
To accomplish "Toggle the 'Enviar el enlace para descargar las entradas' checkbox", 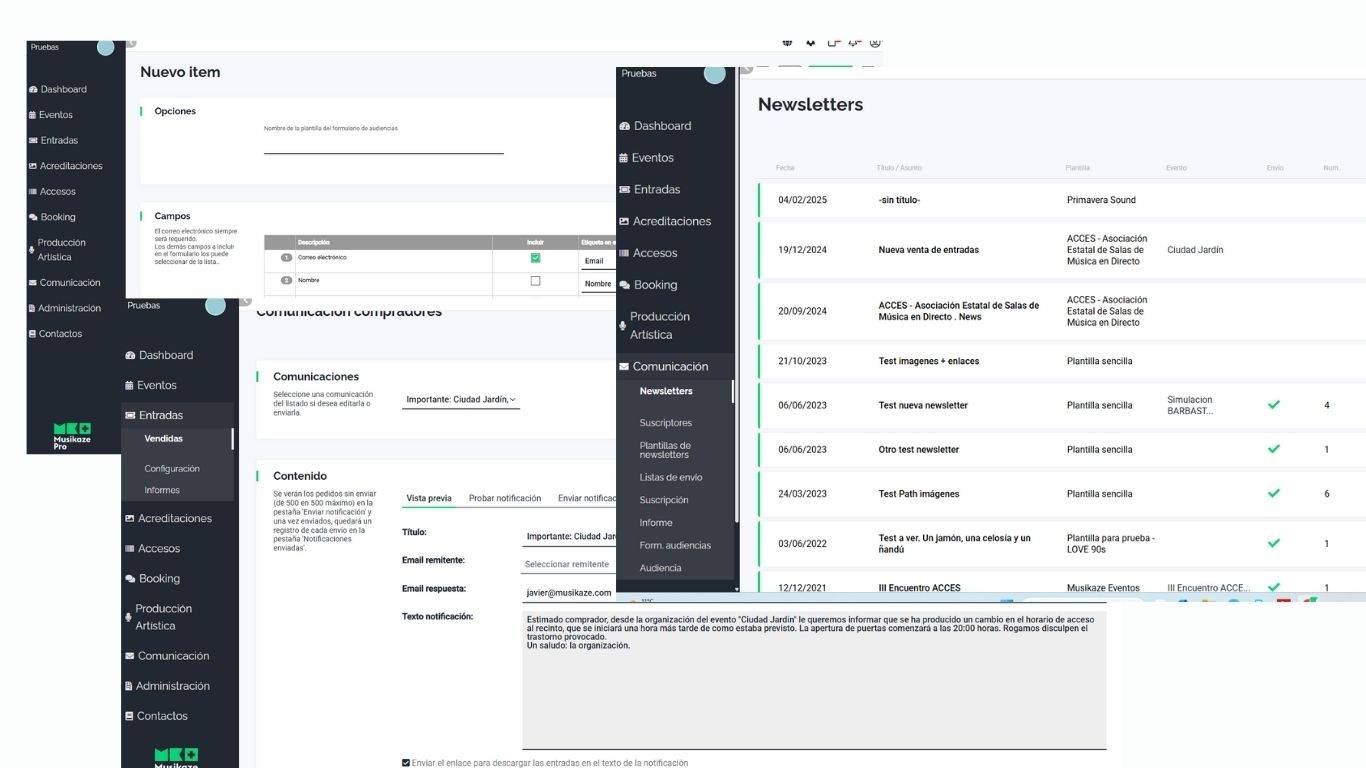I will [406, 763].
